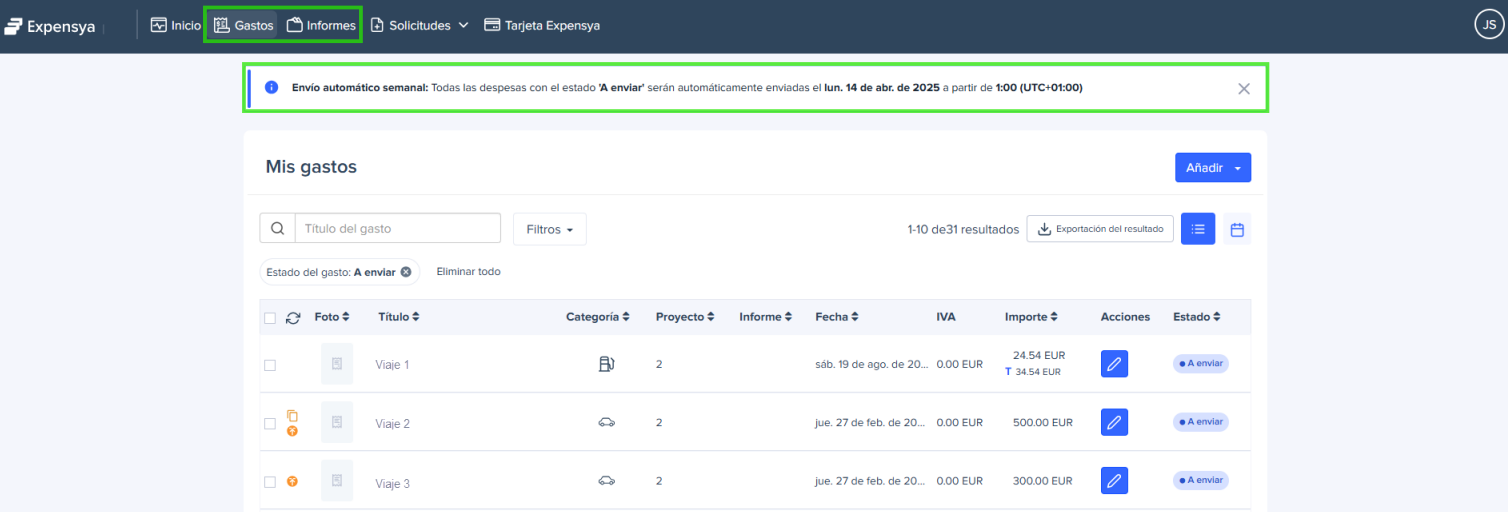Screen dimensions: 1508x512
Task: Click Exportación del resultado button
Action: [1100, 229]
